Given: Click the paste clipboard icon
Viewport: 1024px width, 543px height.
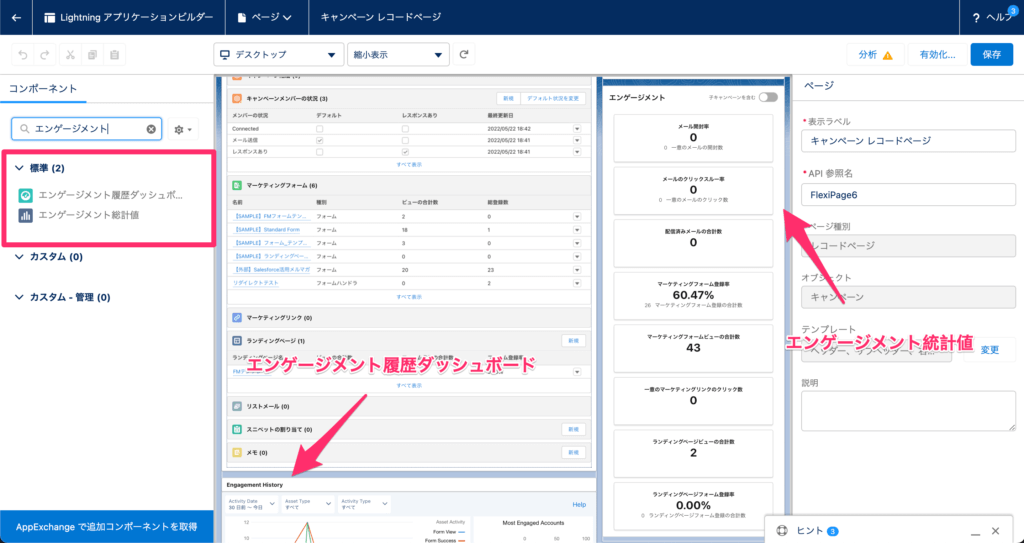Looking at the screenshot, I should pyautogui.click(x=115, y=55).
